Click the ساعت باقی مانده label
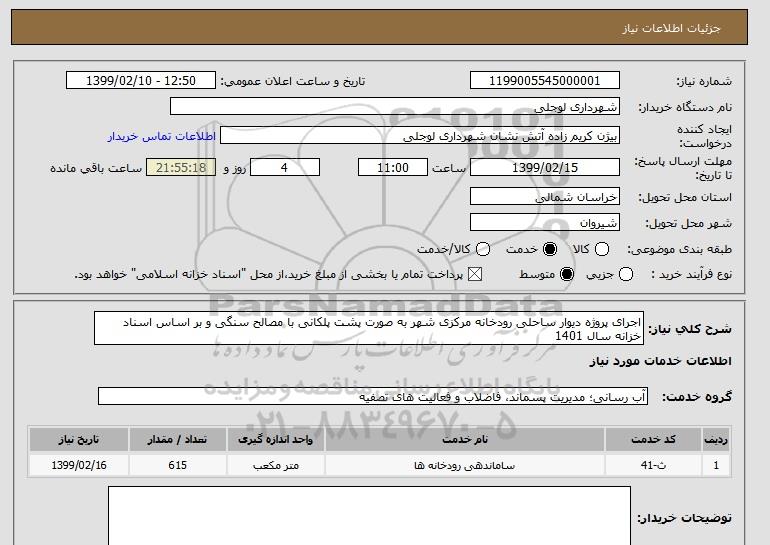770x545 pixels. click(96, 168)
